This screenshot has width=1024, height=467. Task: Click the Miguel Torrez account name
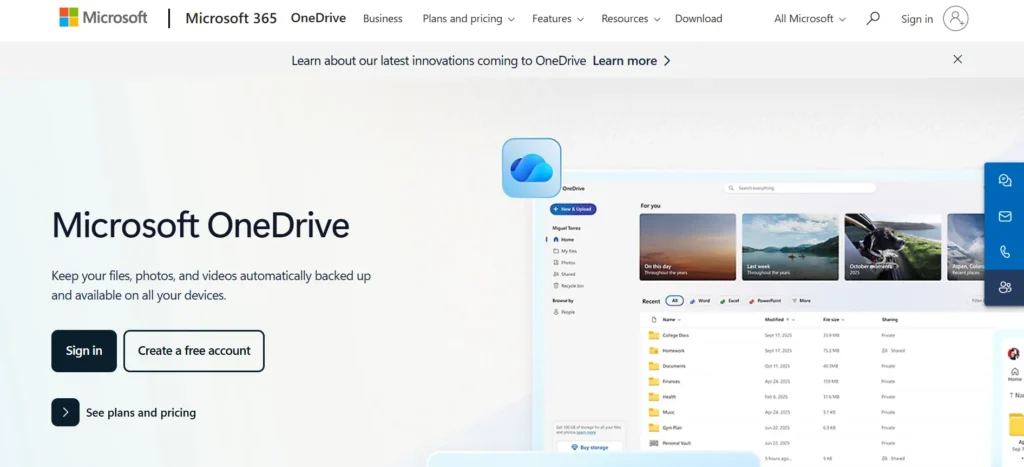(x=566, y=228)
